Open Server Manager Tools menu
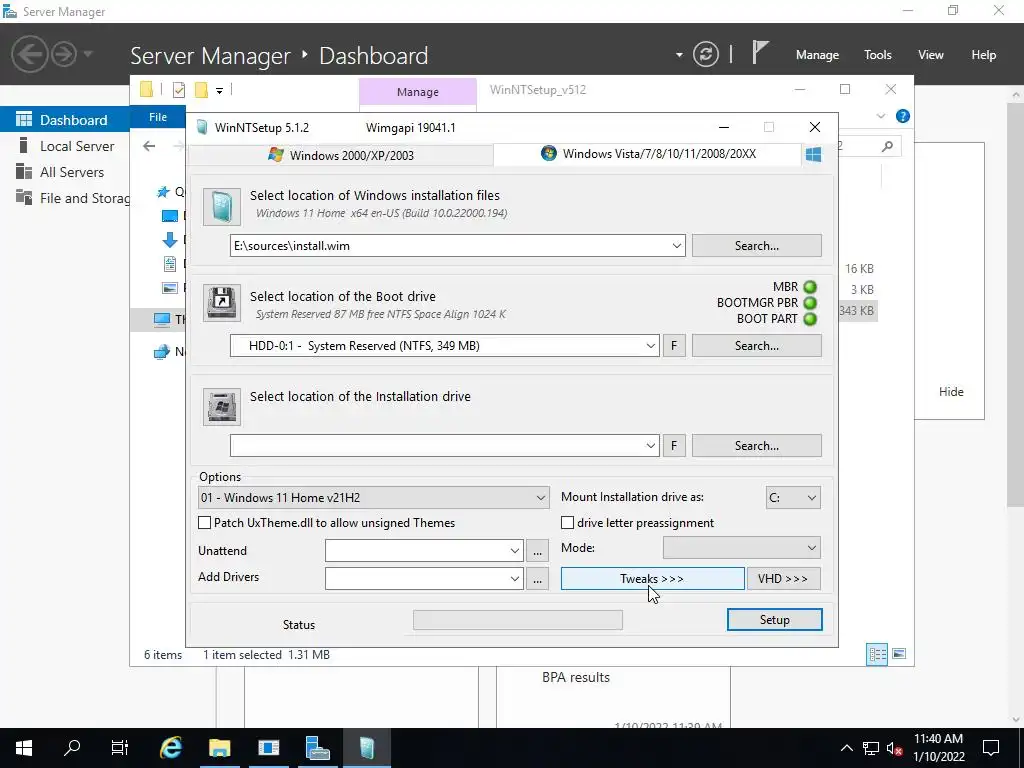1024x768 pixels. click(878, 55)
